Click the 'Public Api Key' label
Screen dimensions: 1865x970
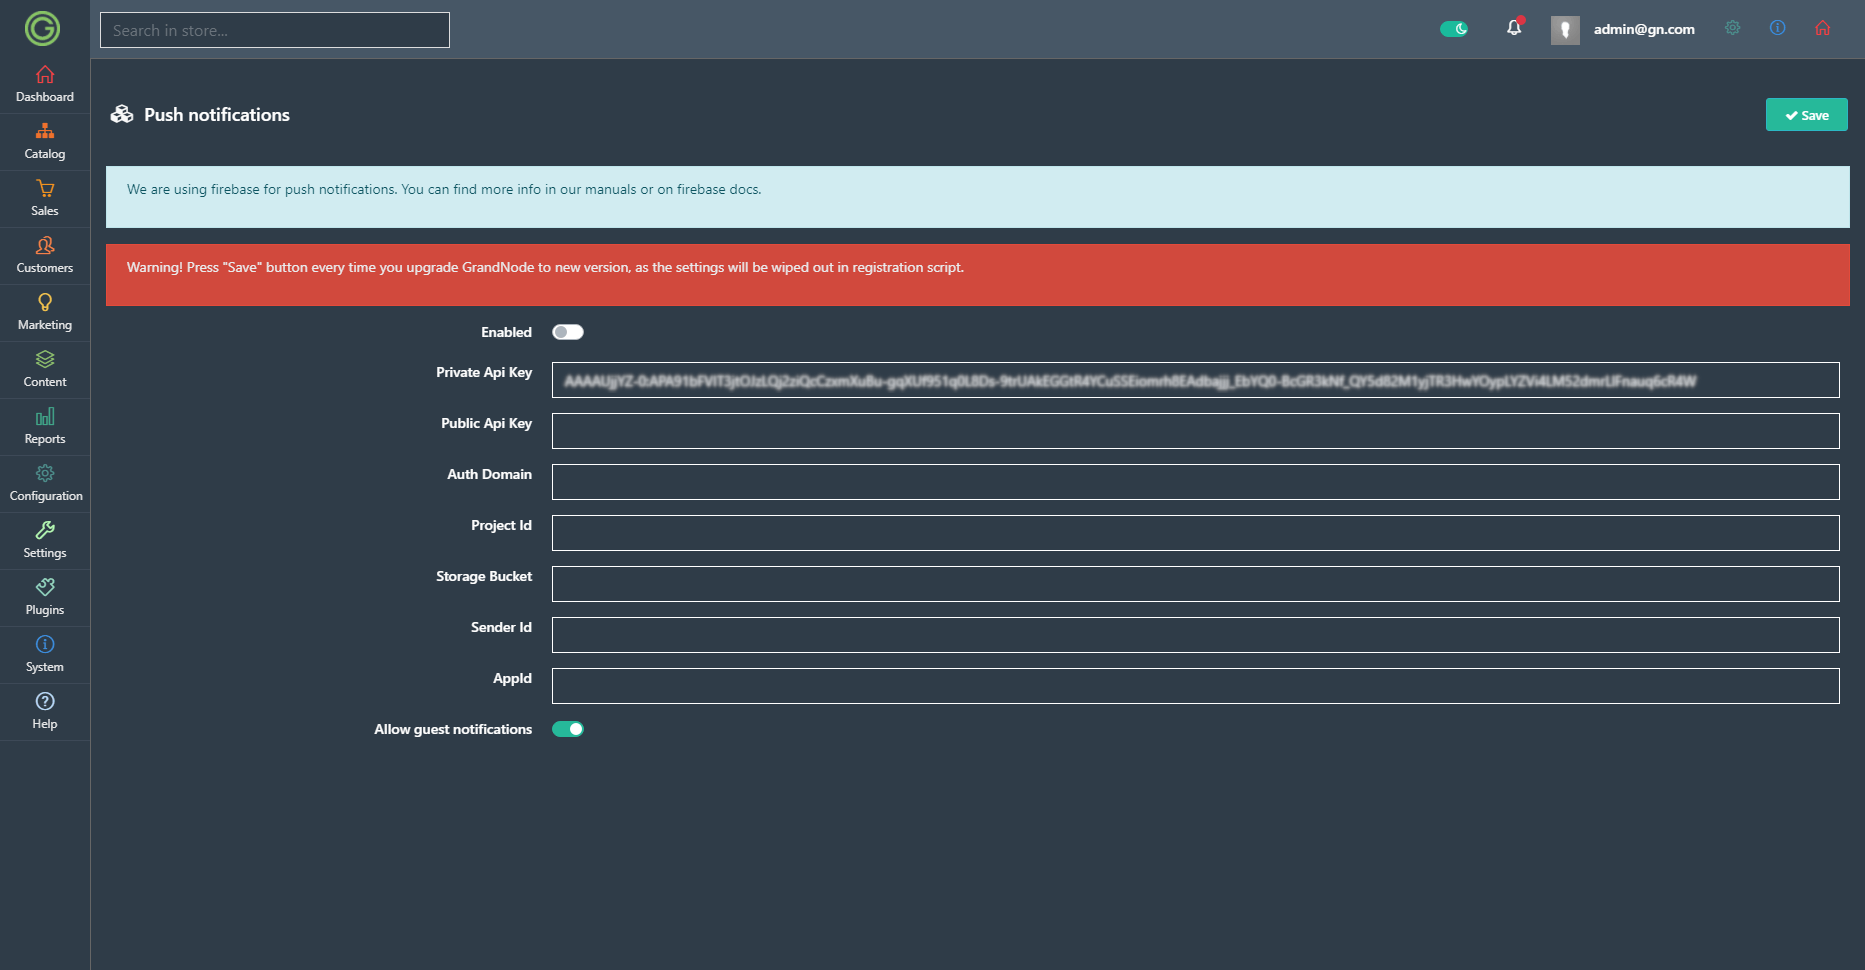(x=486, y=423)
